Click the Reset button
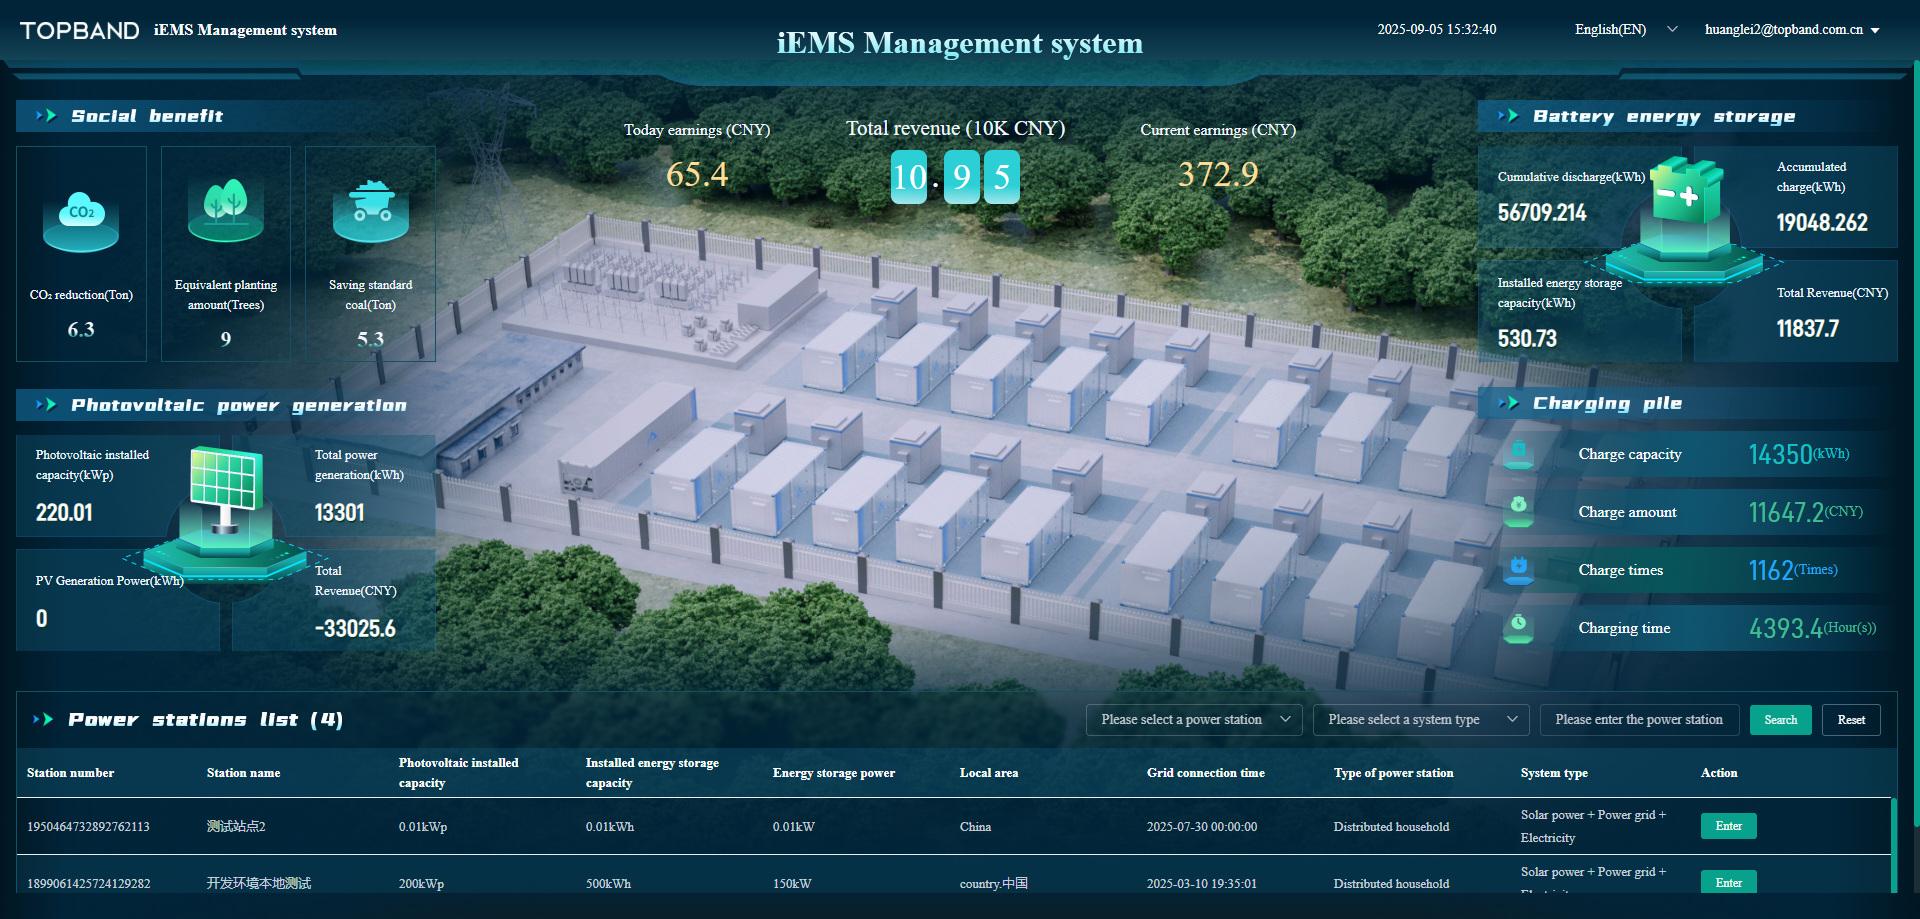 point(1851,720)
